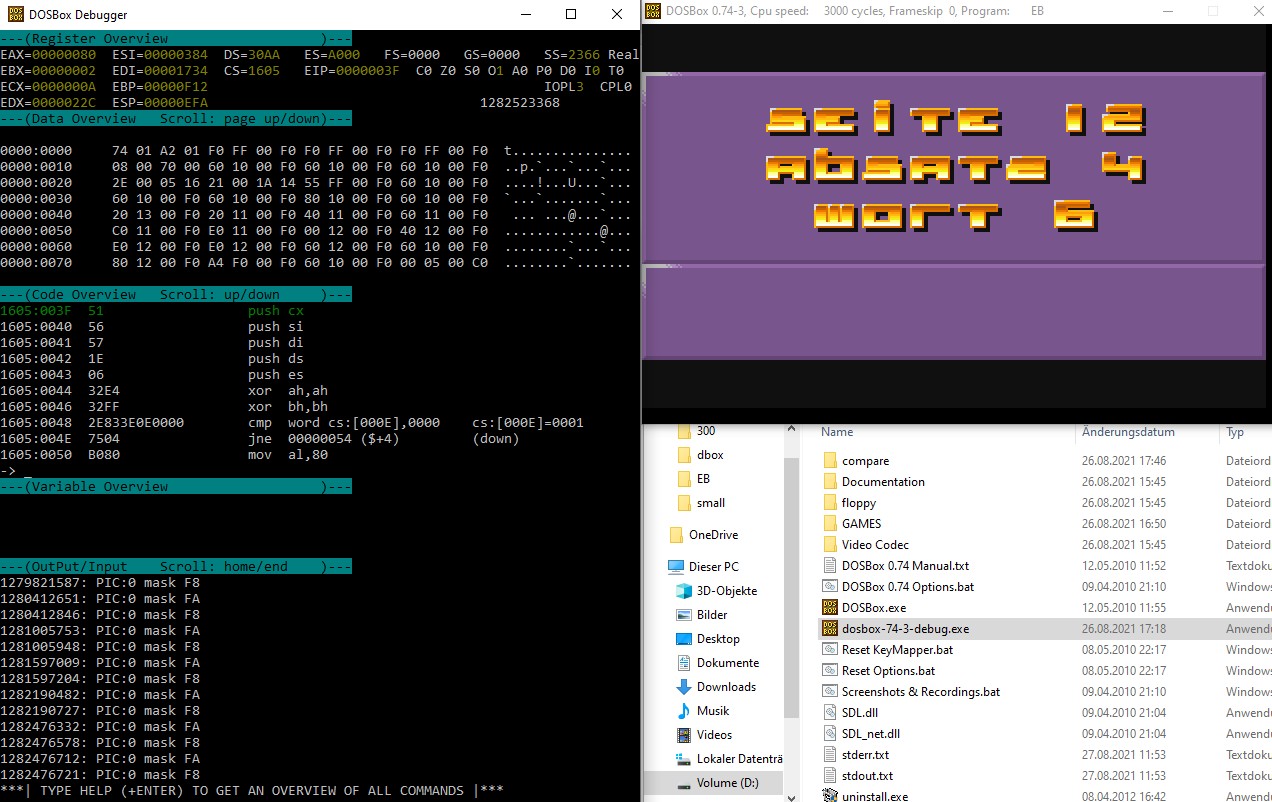Image resolution: width=1272 pixels, height=802 pixels.
Task: Click log line '1279821587: PIC:0 mask F8'
Action: (x=100, y=583)
